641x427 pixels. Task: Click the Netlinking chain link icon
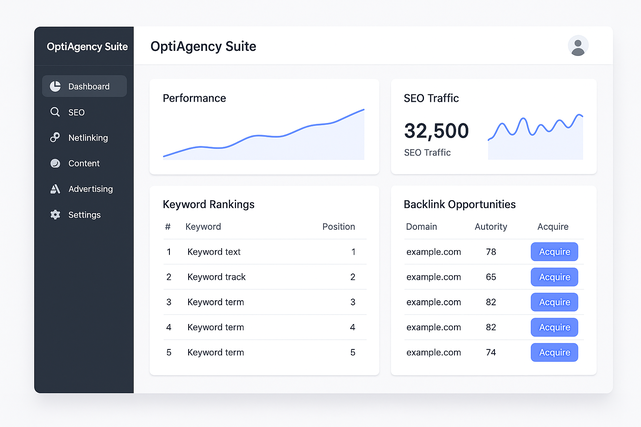pos(55,137)
